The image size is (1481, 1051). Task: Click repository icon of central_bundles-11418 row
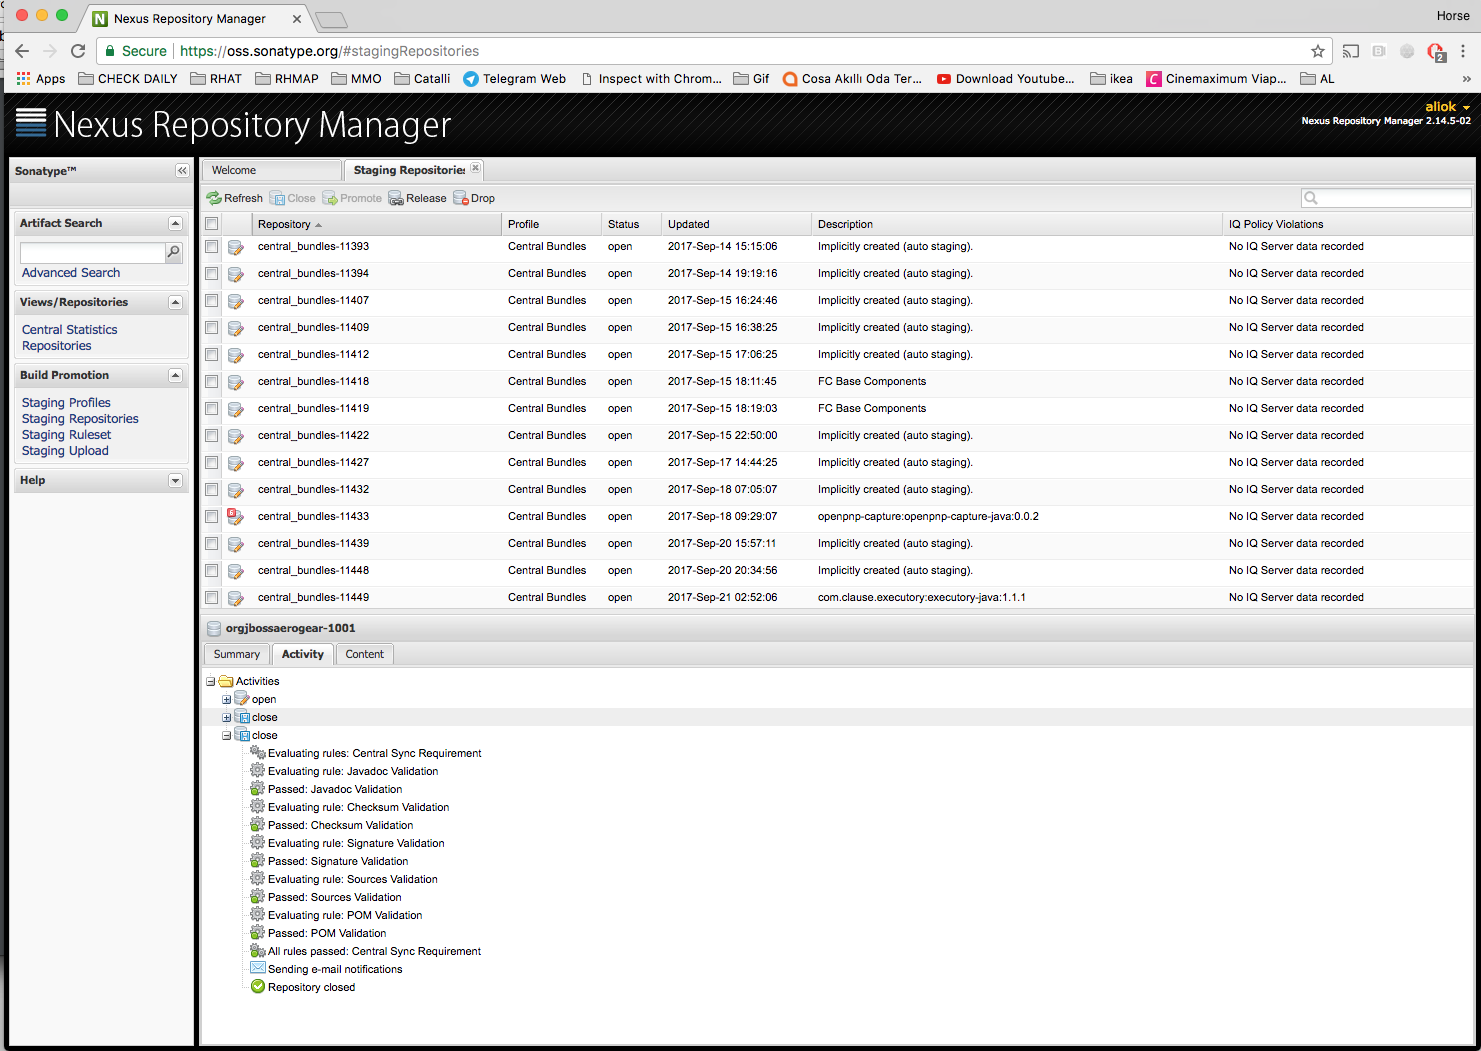235,382
